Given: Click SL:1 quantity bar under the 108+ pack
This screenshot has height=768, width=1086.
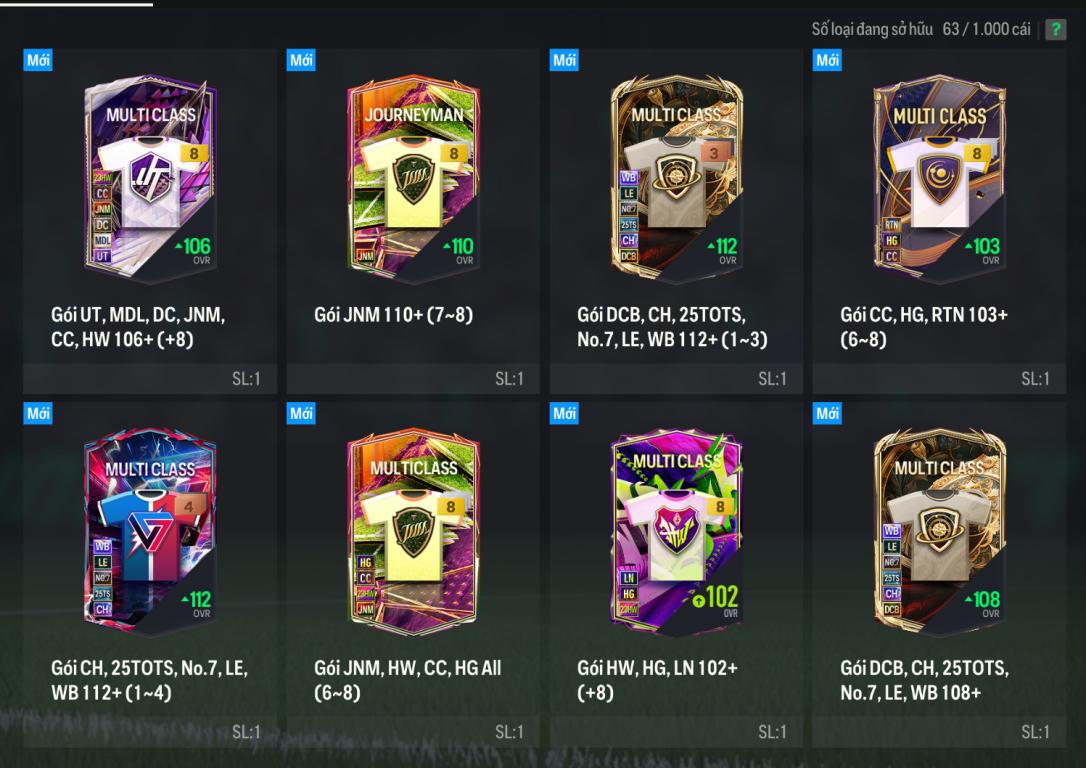Looking at the screenshot, I should 939,732.
